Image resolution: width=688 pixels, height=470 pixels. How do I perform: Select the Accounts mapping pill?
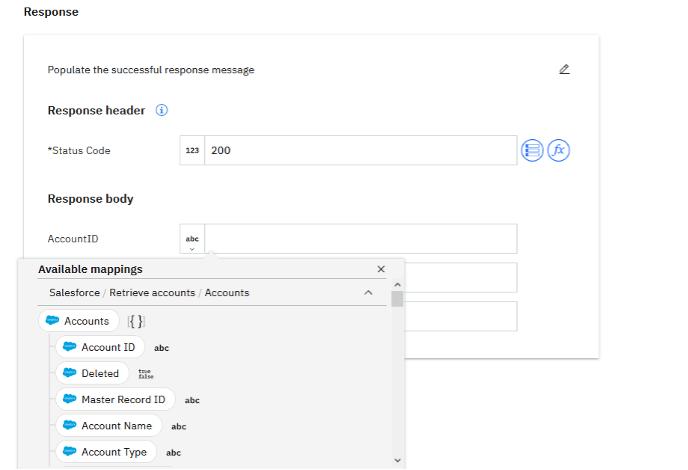(x=78, y=321)
